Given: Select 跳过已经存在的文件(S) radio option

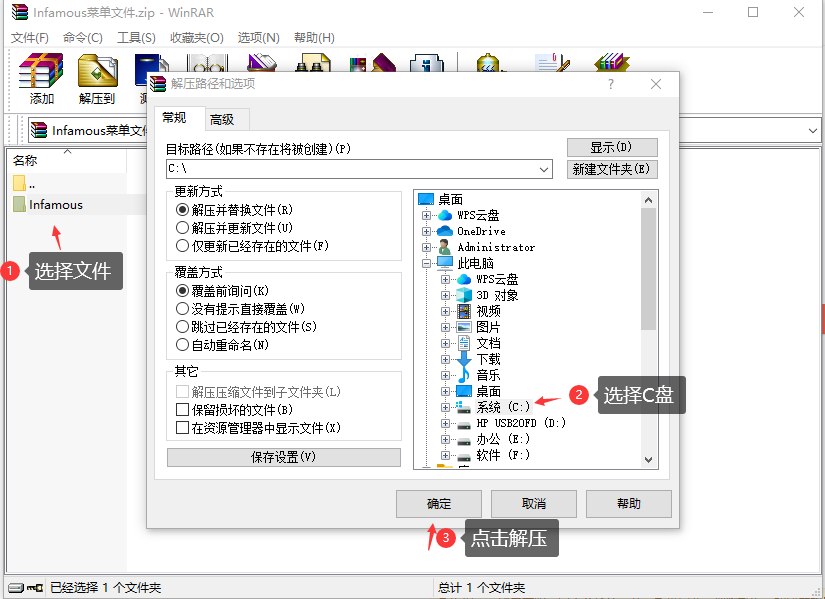Looking at the screenshot, I should pyautogui.click(x=182, y=327).
